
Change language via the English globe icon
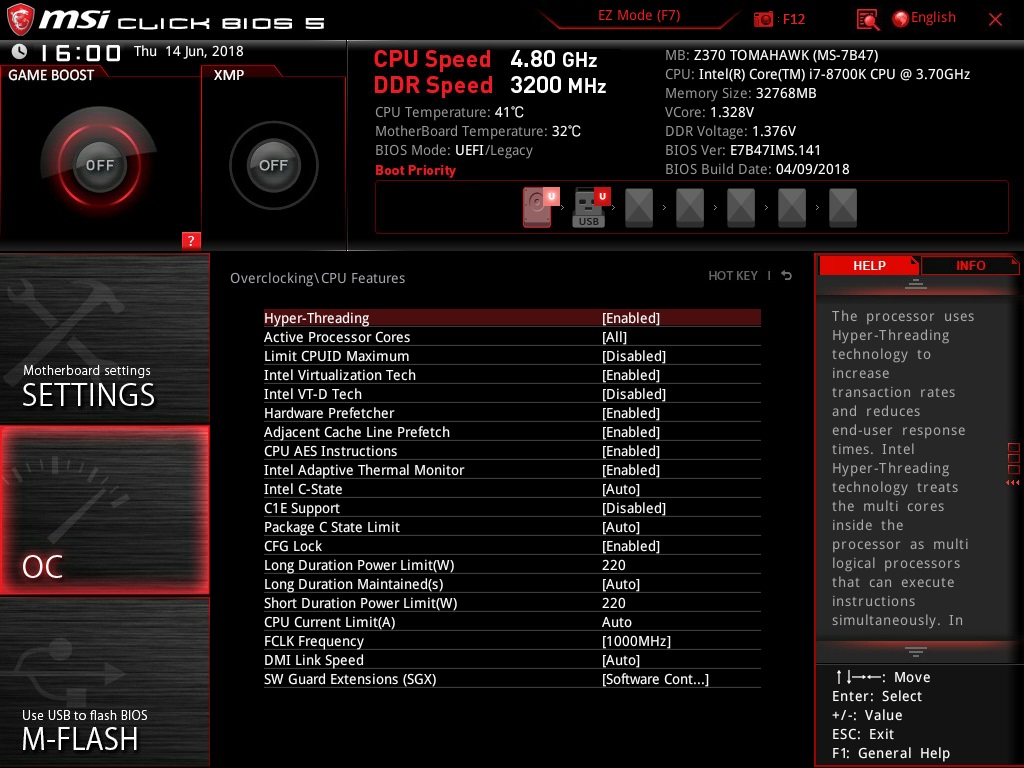click(924, 18)
